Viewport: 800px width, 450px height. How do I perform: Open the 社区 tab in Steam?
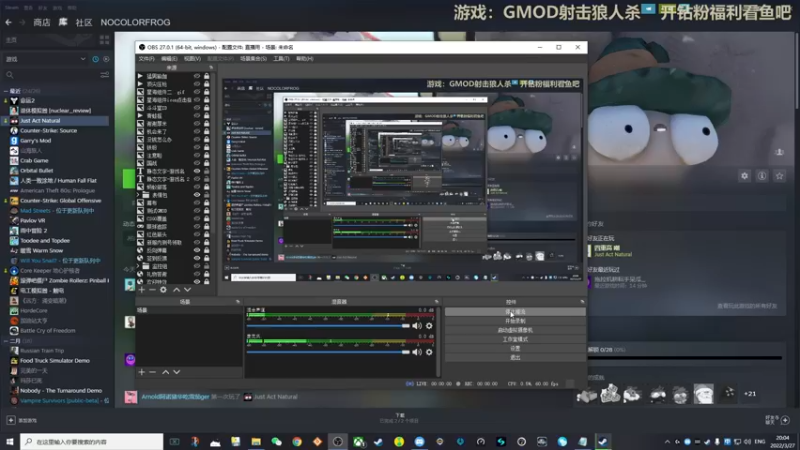click(84, 22)
